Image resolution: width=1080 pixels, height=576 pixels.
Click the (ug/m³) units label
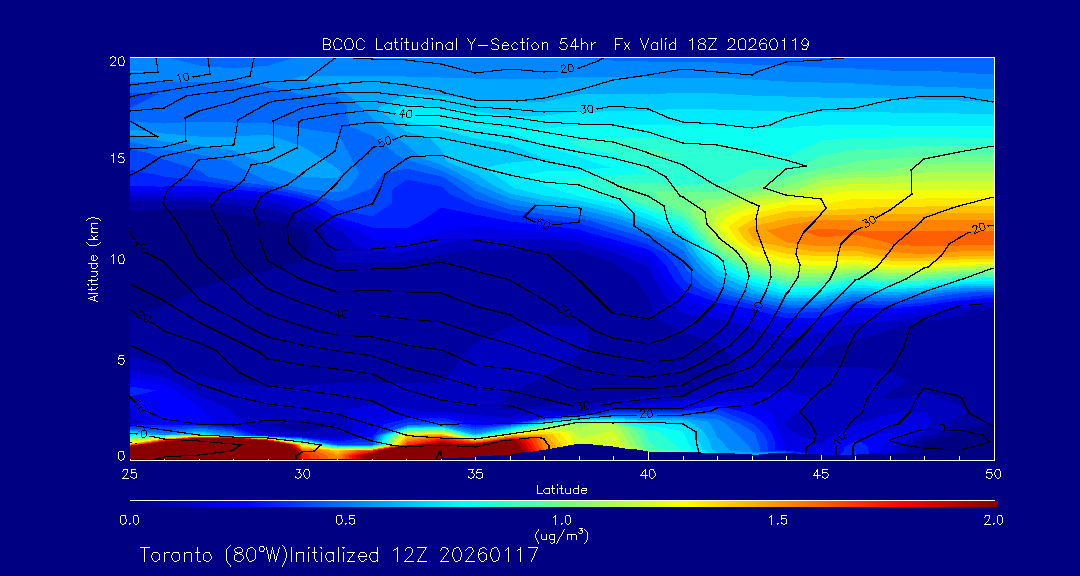pyautogui.click(x=561, y=536)
